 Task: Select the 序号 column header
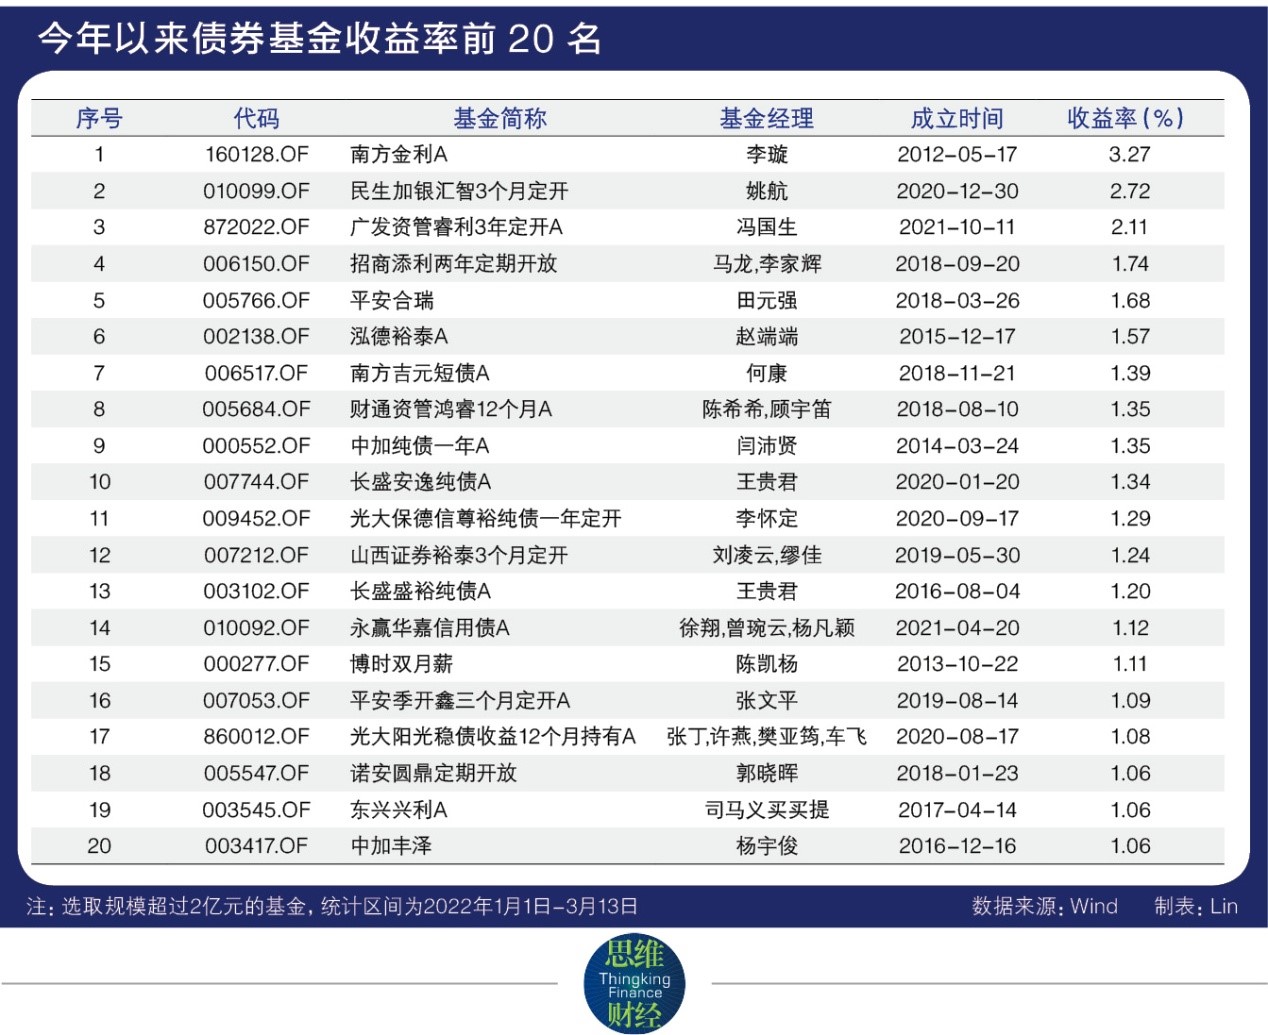pyautogui.click(x=99, y=118)
